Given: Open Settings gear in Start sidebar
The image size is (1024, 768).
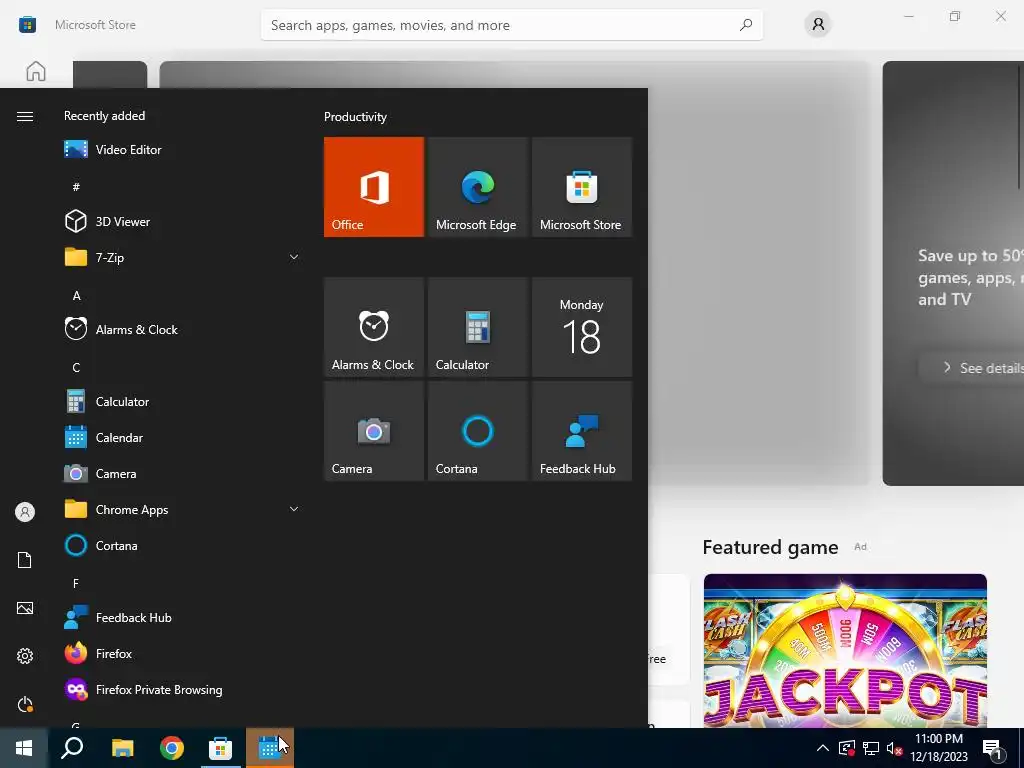Looking at the screenshot, I should coord(25,656).
